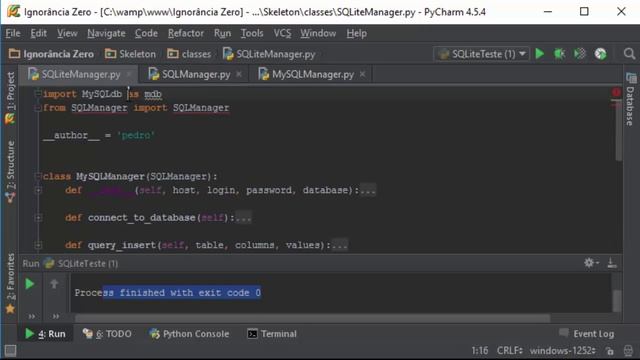The image size is (640, 360).
Task: Show more Run panel actions under play button
Action: [x=31, y=316]
